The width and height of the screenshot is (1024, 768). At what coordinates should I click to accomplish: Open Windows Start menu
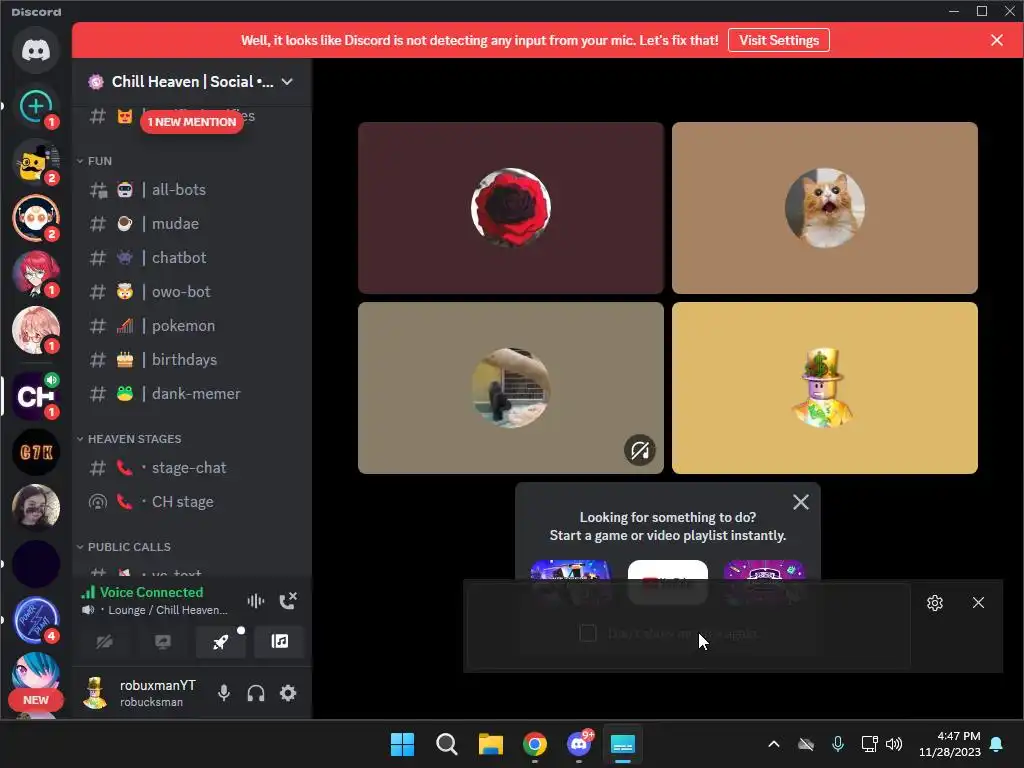402,744
